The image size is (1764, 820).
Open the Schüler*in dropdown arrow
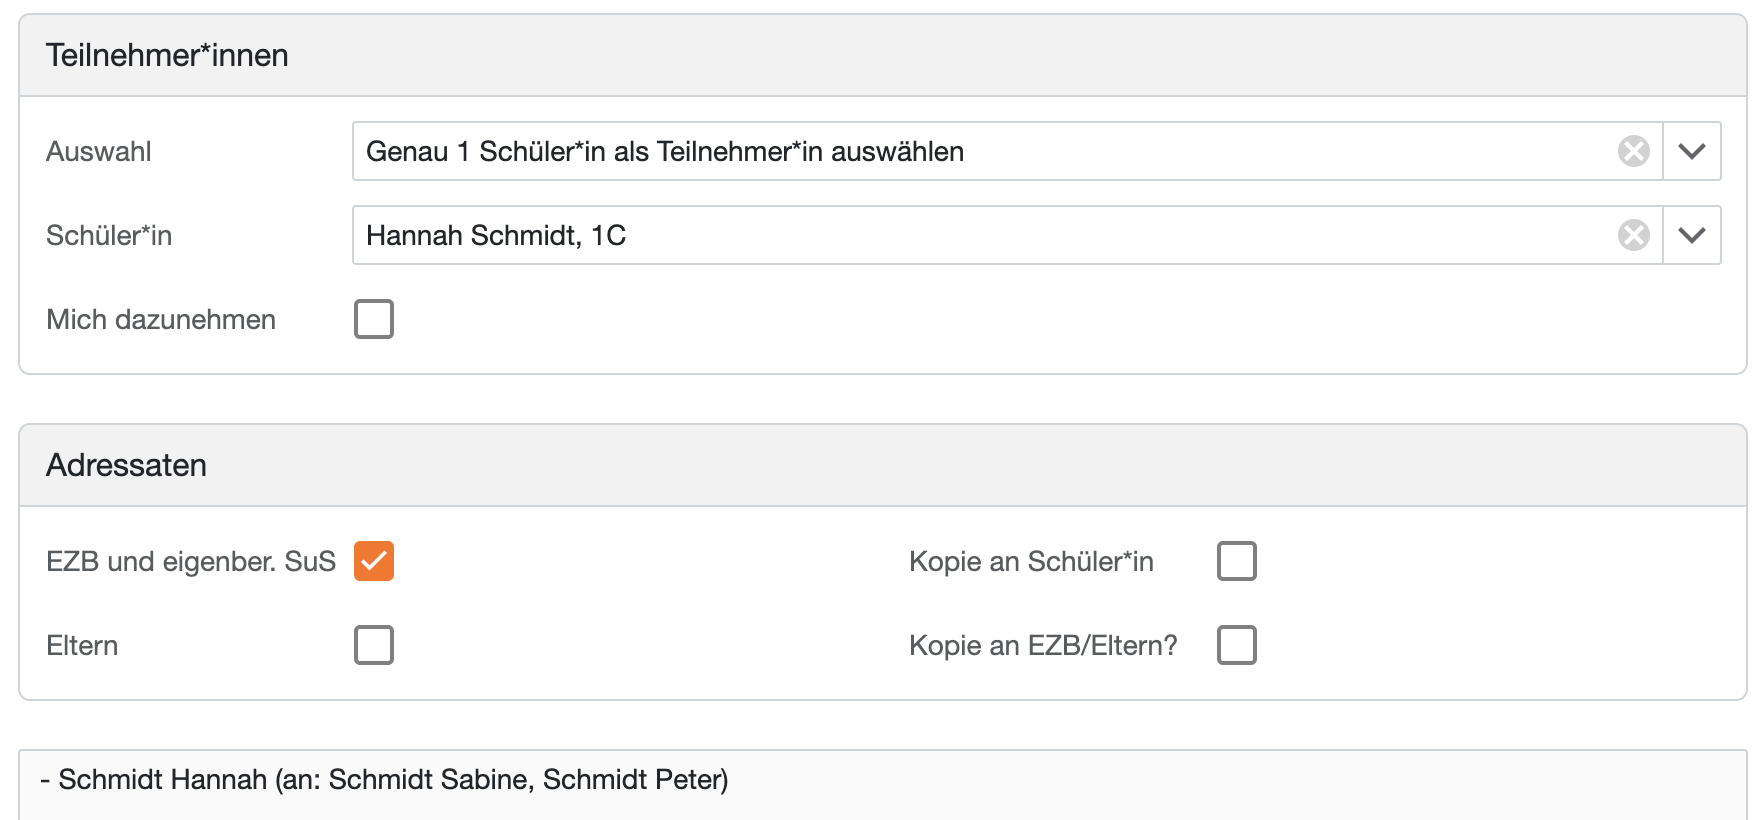(1691, 235)
